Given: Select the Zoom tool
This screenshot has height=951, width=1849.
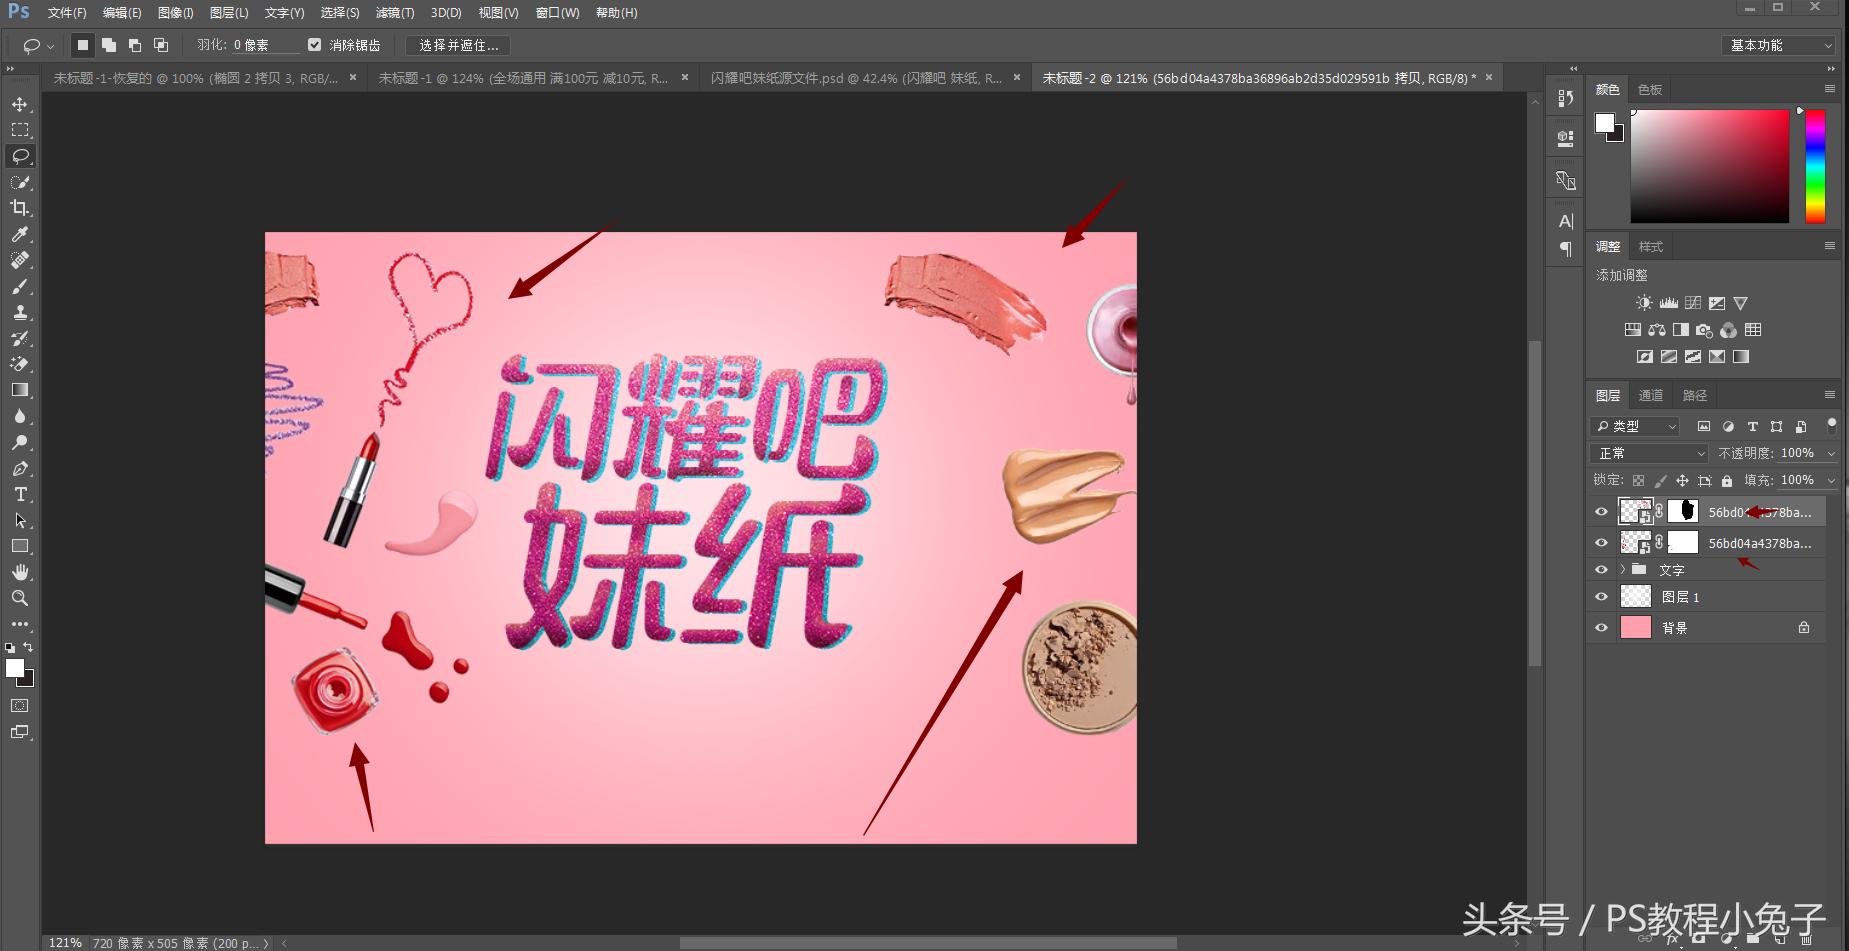Looking at the screenshot, I should 20,598.
